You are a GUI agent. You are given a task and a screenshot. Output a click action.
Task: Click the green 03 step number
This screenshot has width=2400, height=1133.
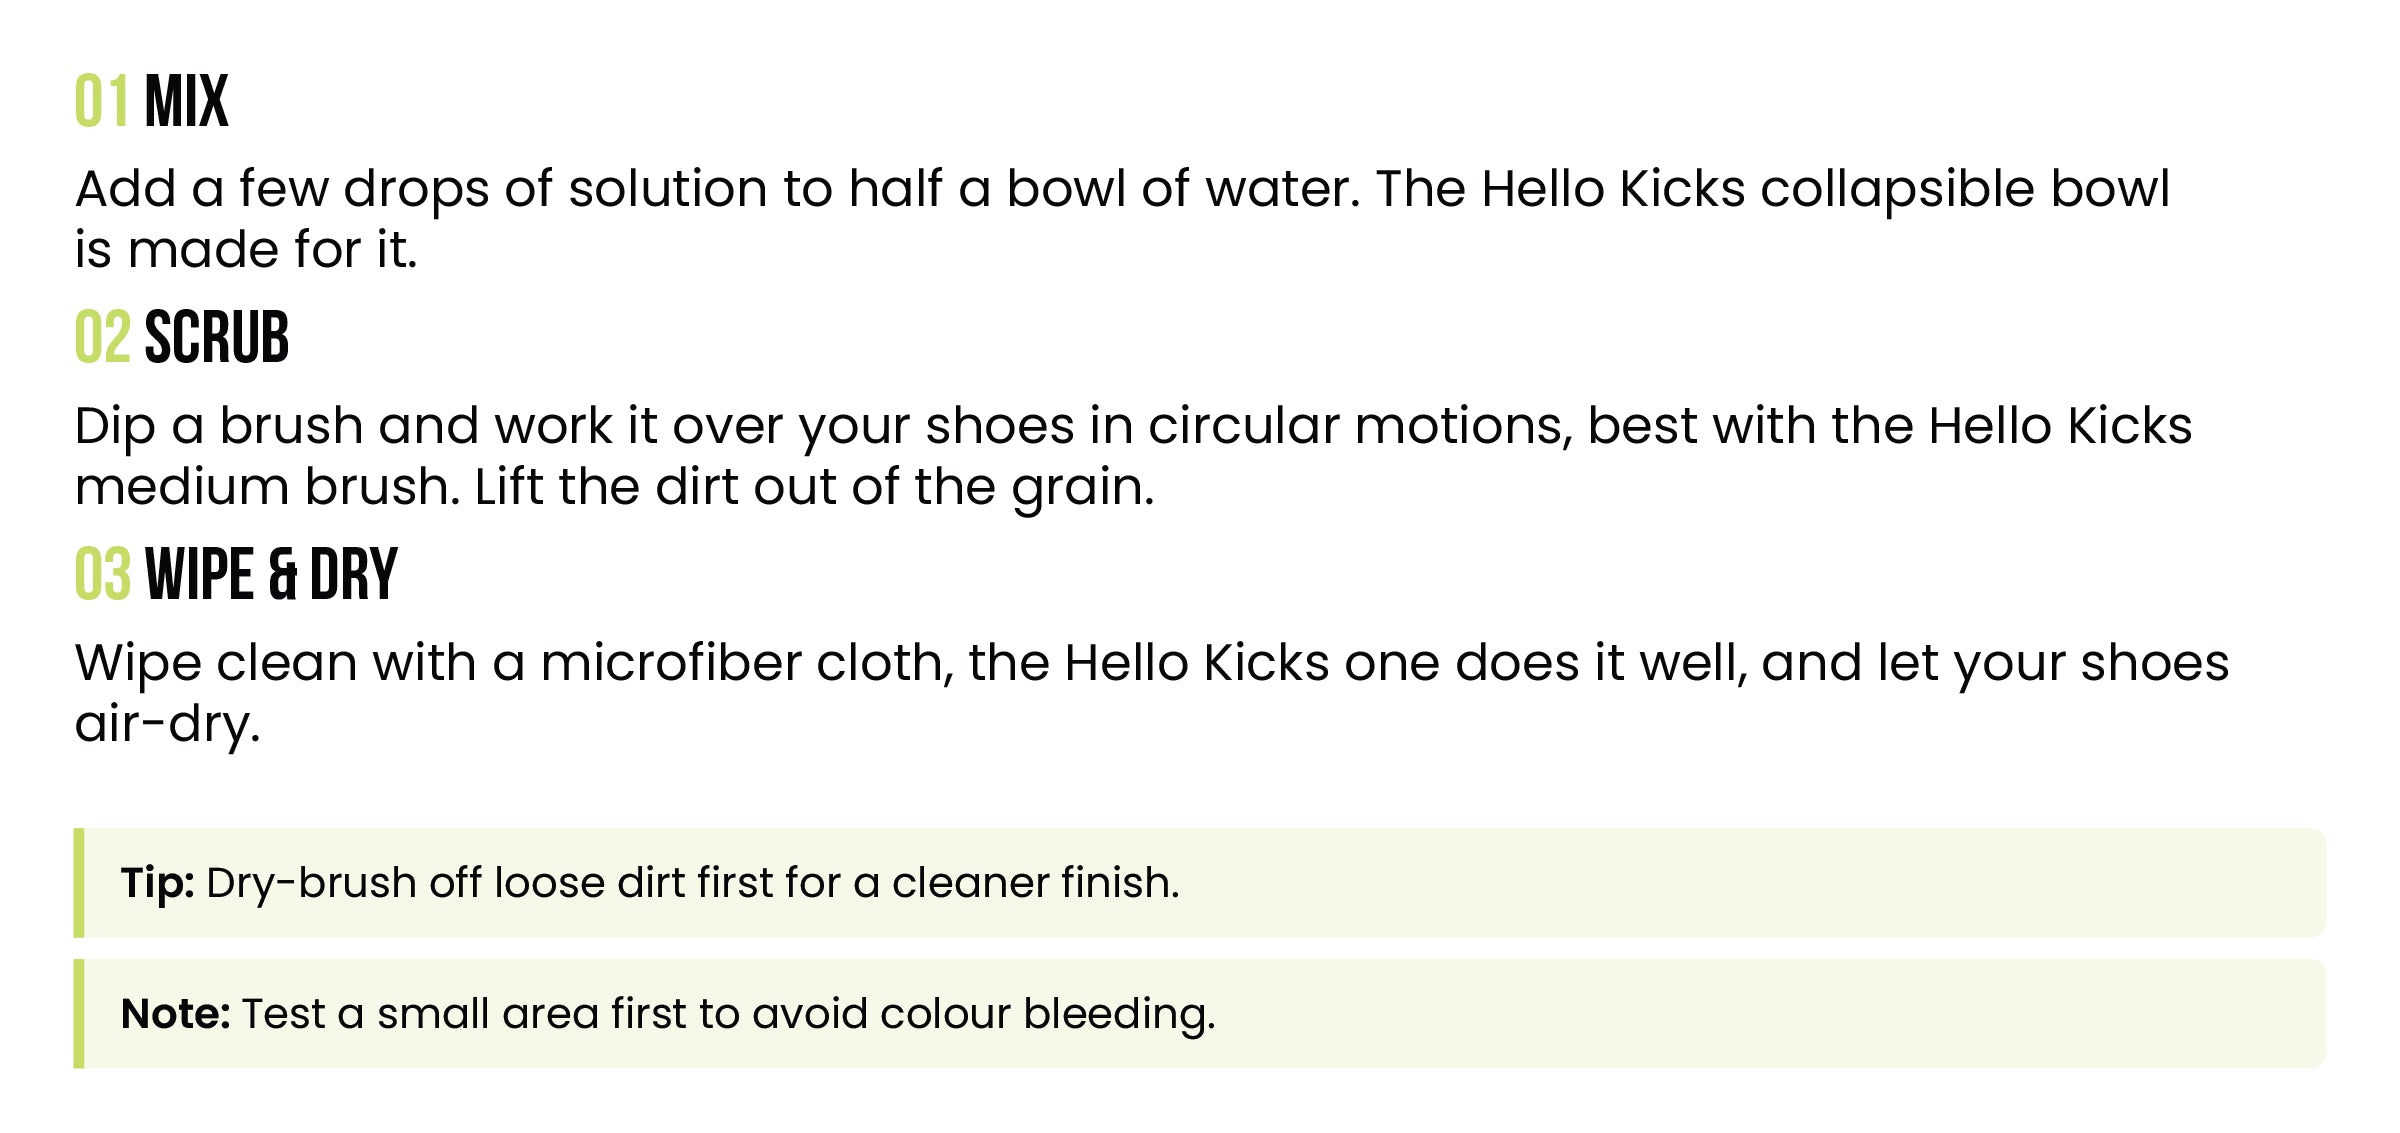[x=103, y=574]
